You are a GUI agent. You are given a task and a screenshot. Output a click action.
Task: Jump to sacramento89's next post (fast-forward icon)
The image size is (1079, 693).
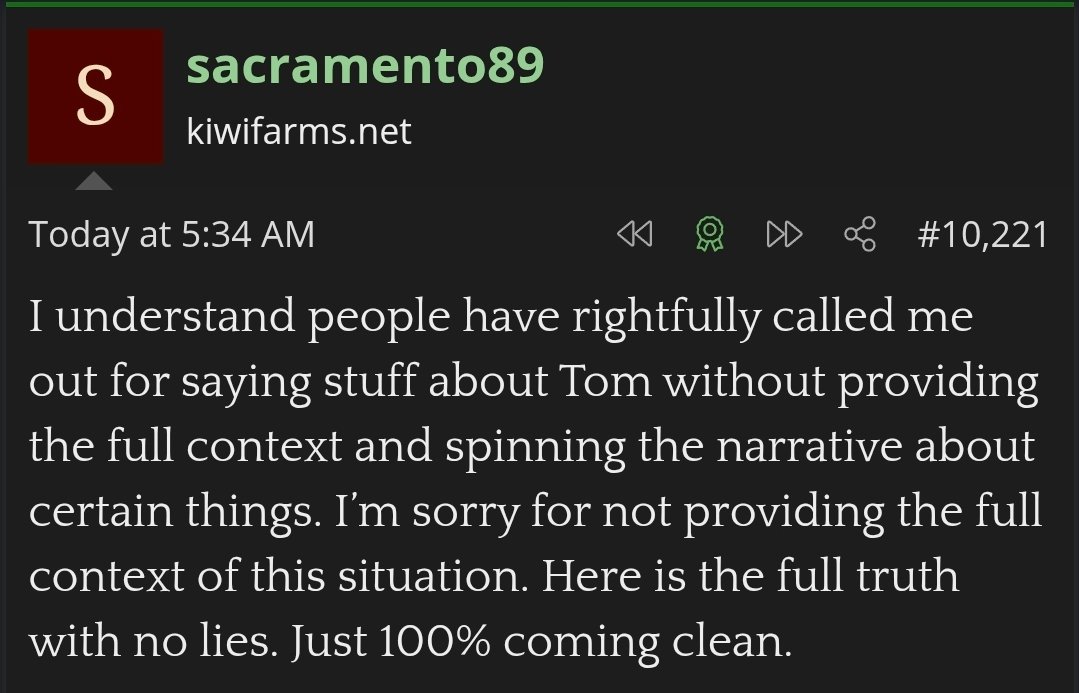[784, 235]
